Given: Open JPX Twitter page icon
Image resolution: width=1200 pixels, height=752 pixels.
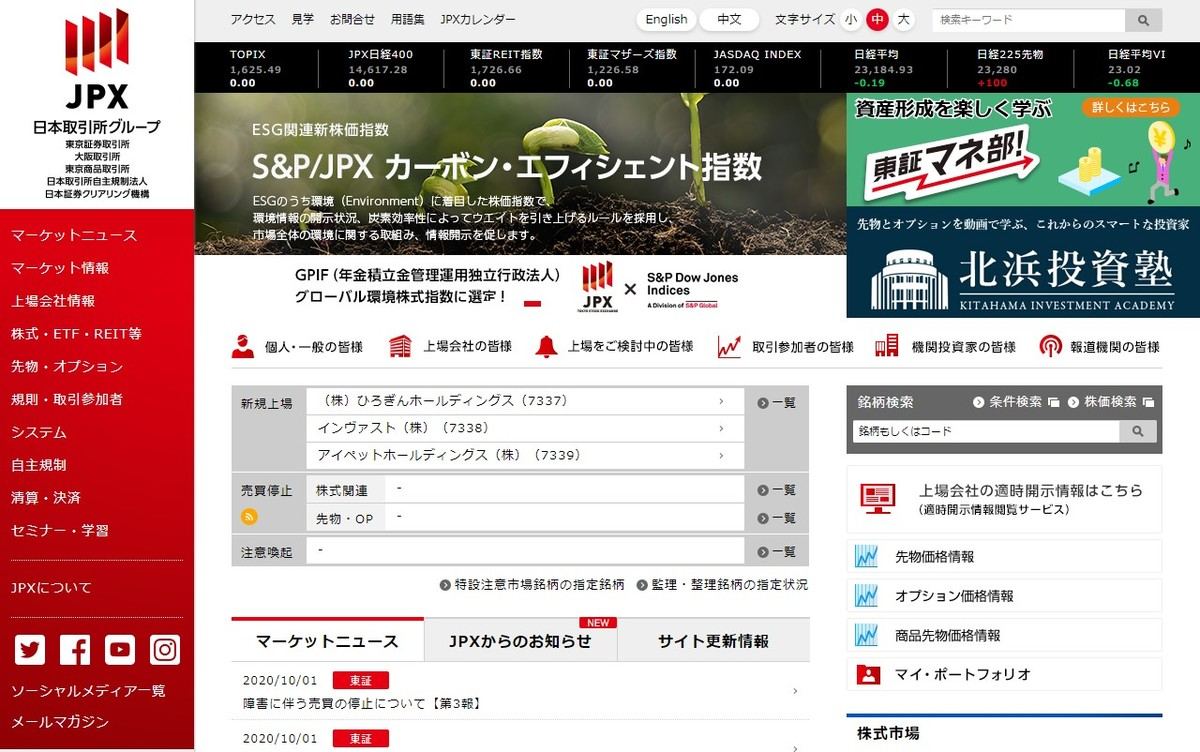Looking at the screenshot, I should 30,650.
